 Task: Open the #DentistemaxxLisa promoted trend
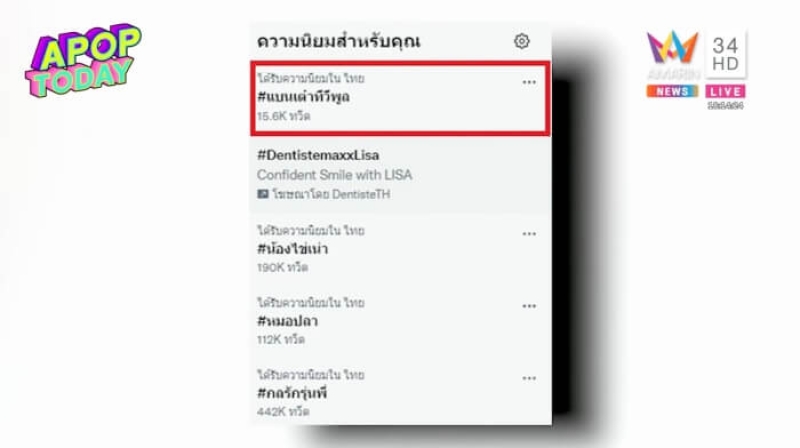tap(318, 155)
